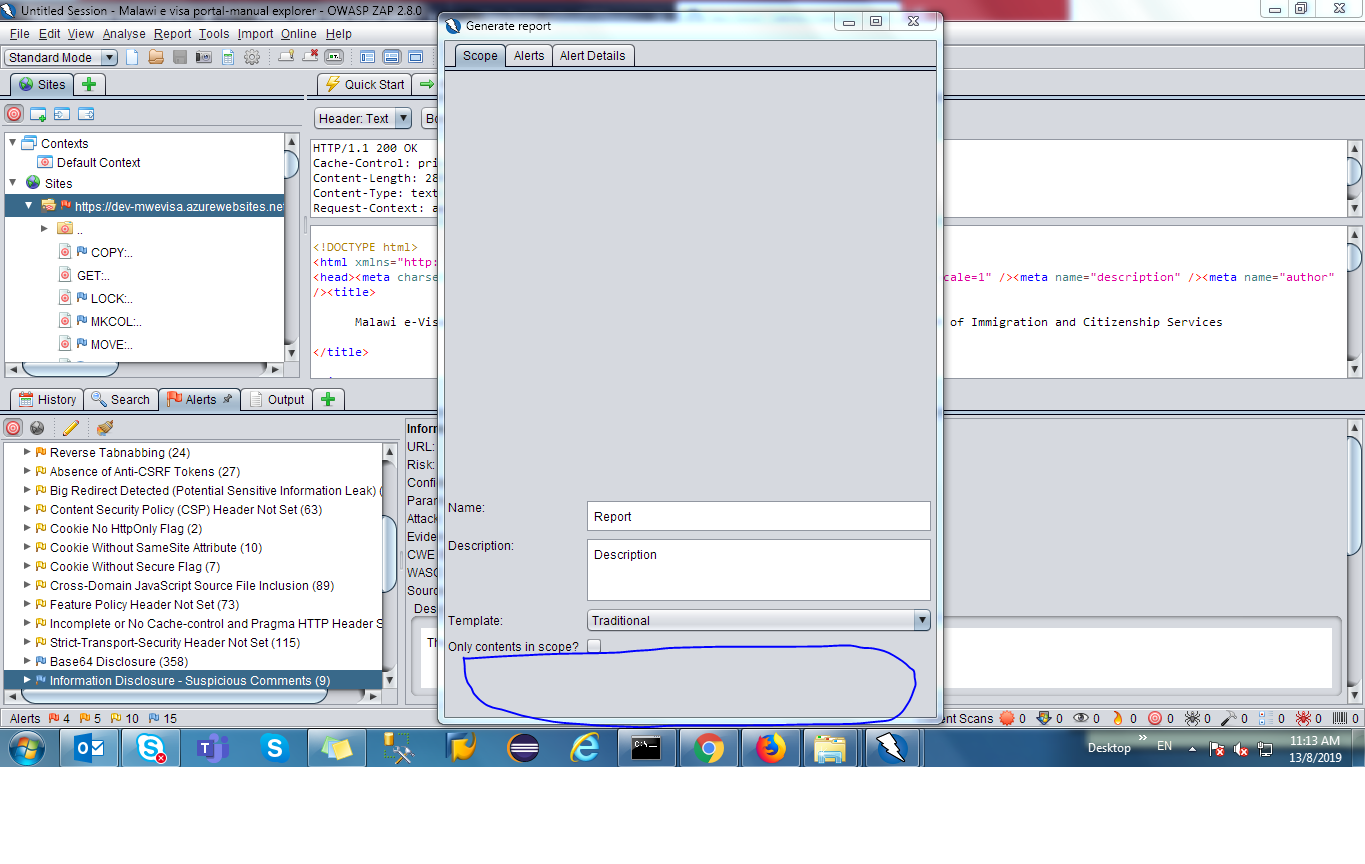Unpin the Alerts tab via its pin icon
The width and height of the screenshot is (1365, 864).
(x=226, y=398)
